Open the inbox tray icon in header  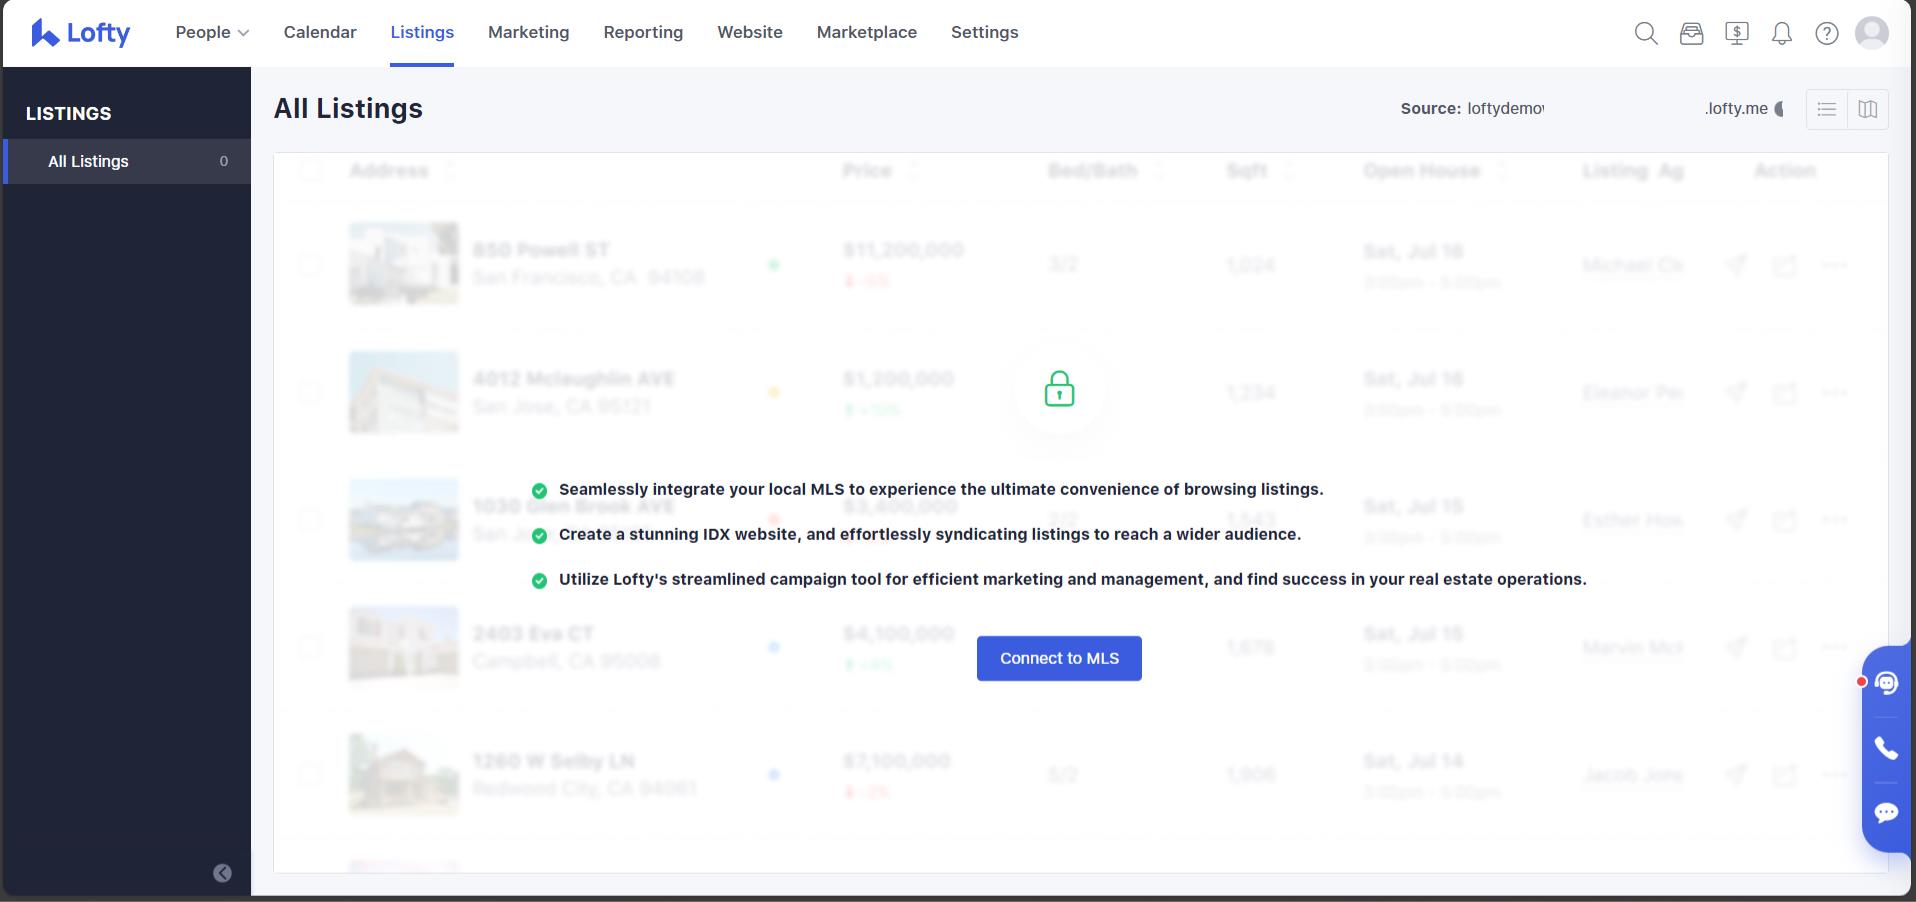click(x=1691, y=33)
